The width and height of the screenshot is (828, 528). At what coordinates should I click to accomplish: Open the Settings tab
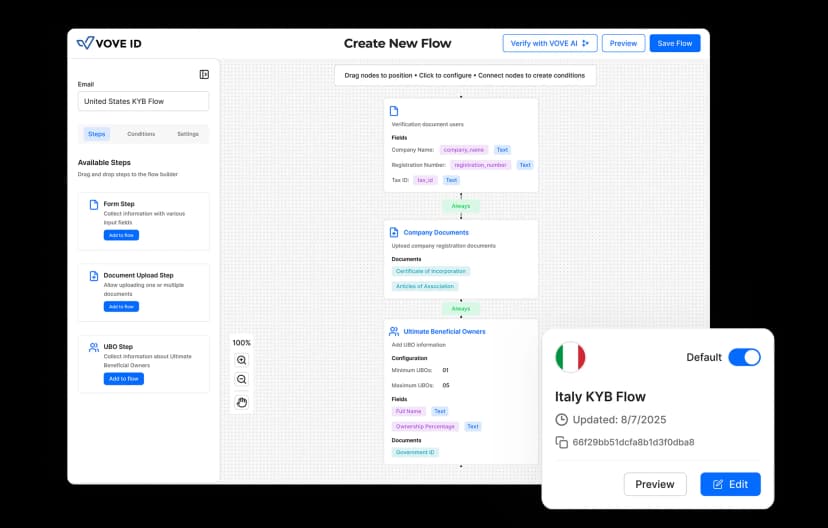coord(187,134)
